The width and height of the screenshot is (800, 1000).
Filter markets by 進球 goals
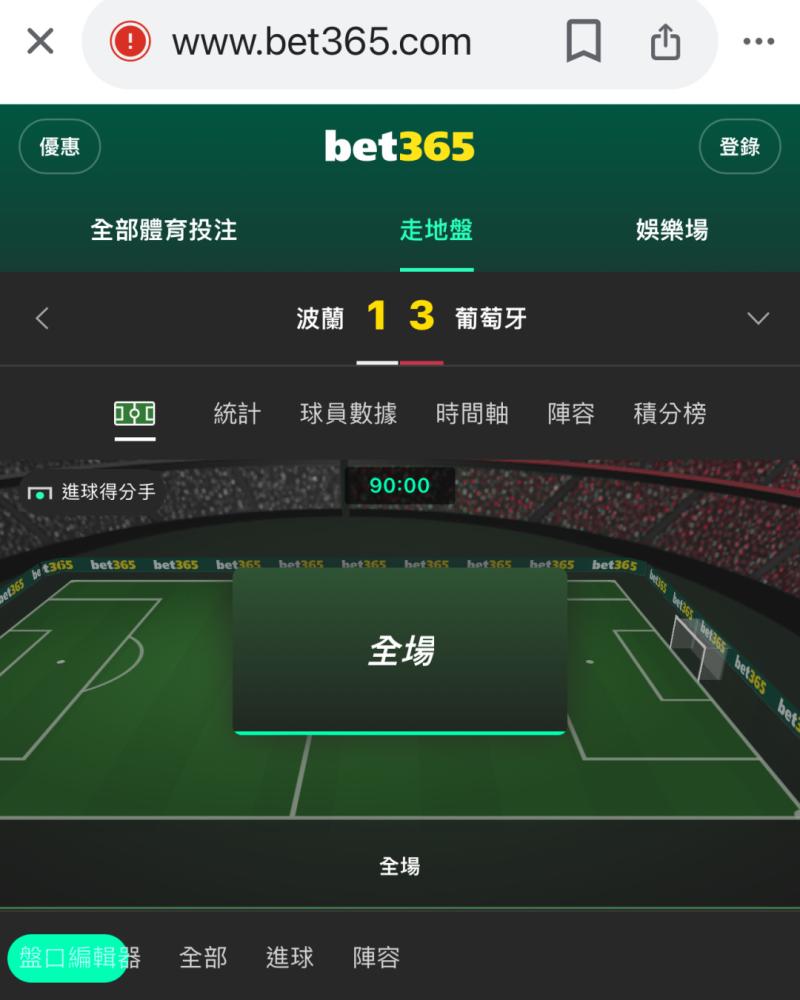point(290,957)
